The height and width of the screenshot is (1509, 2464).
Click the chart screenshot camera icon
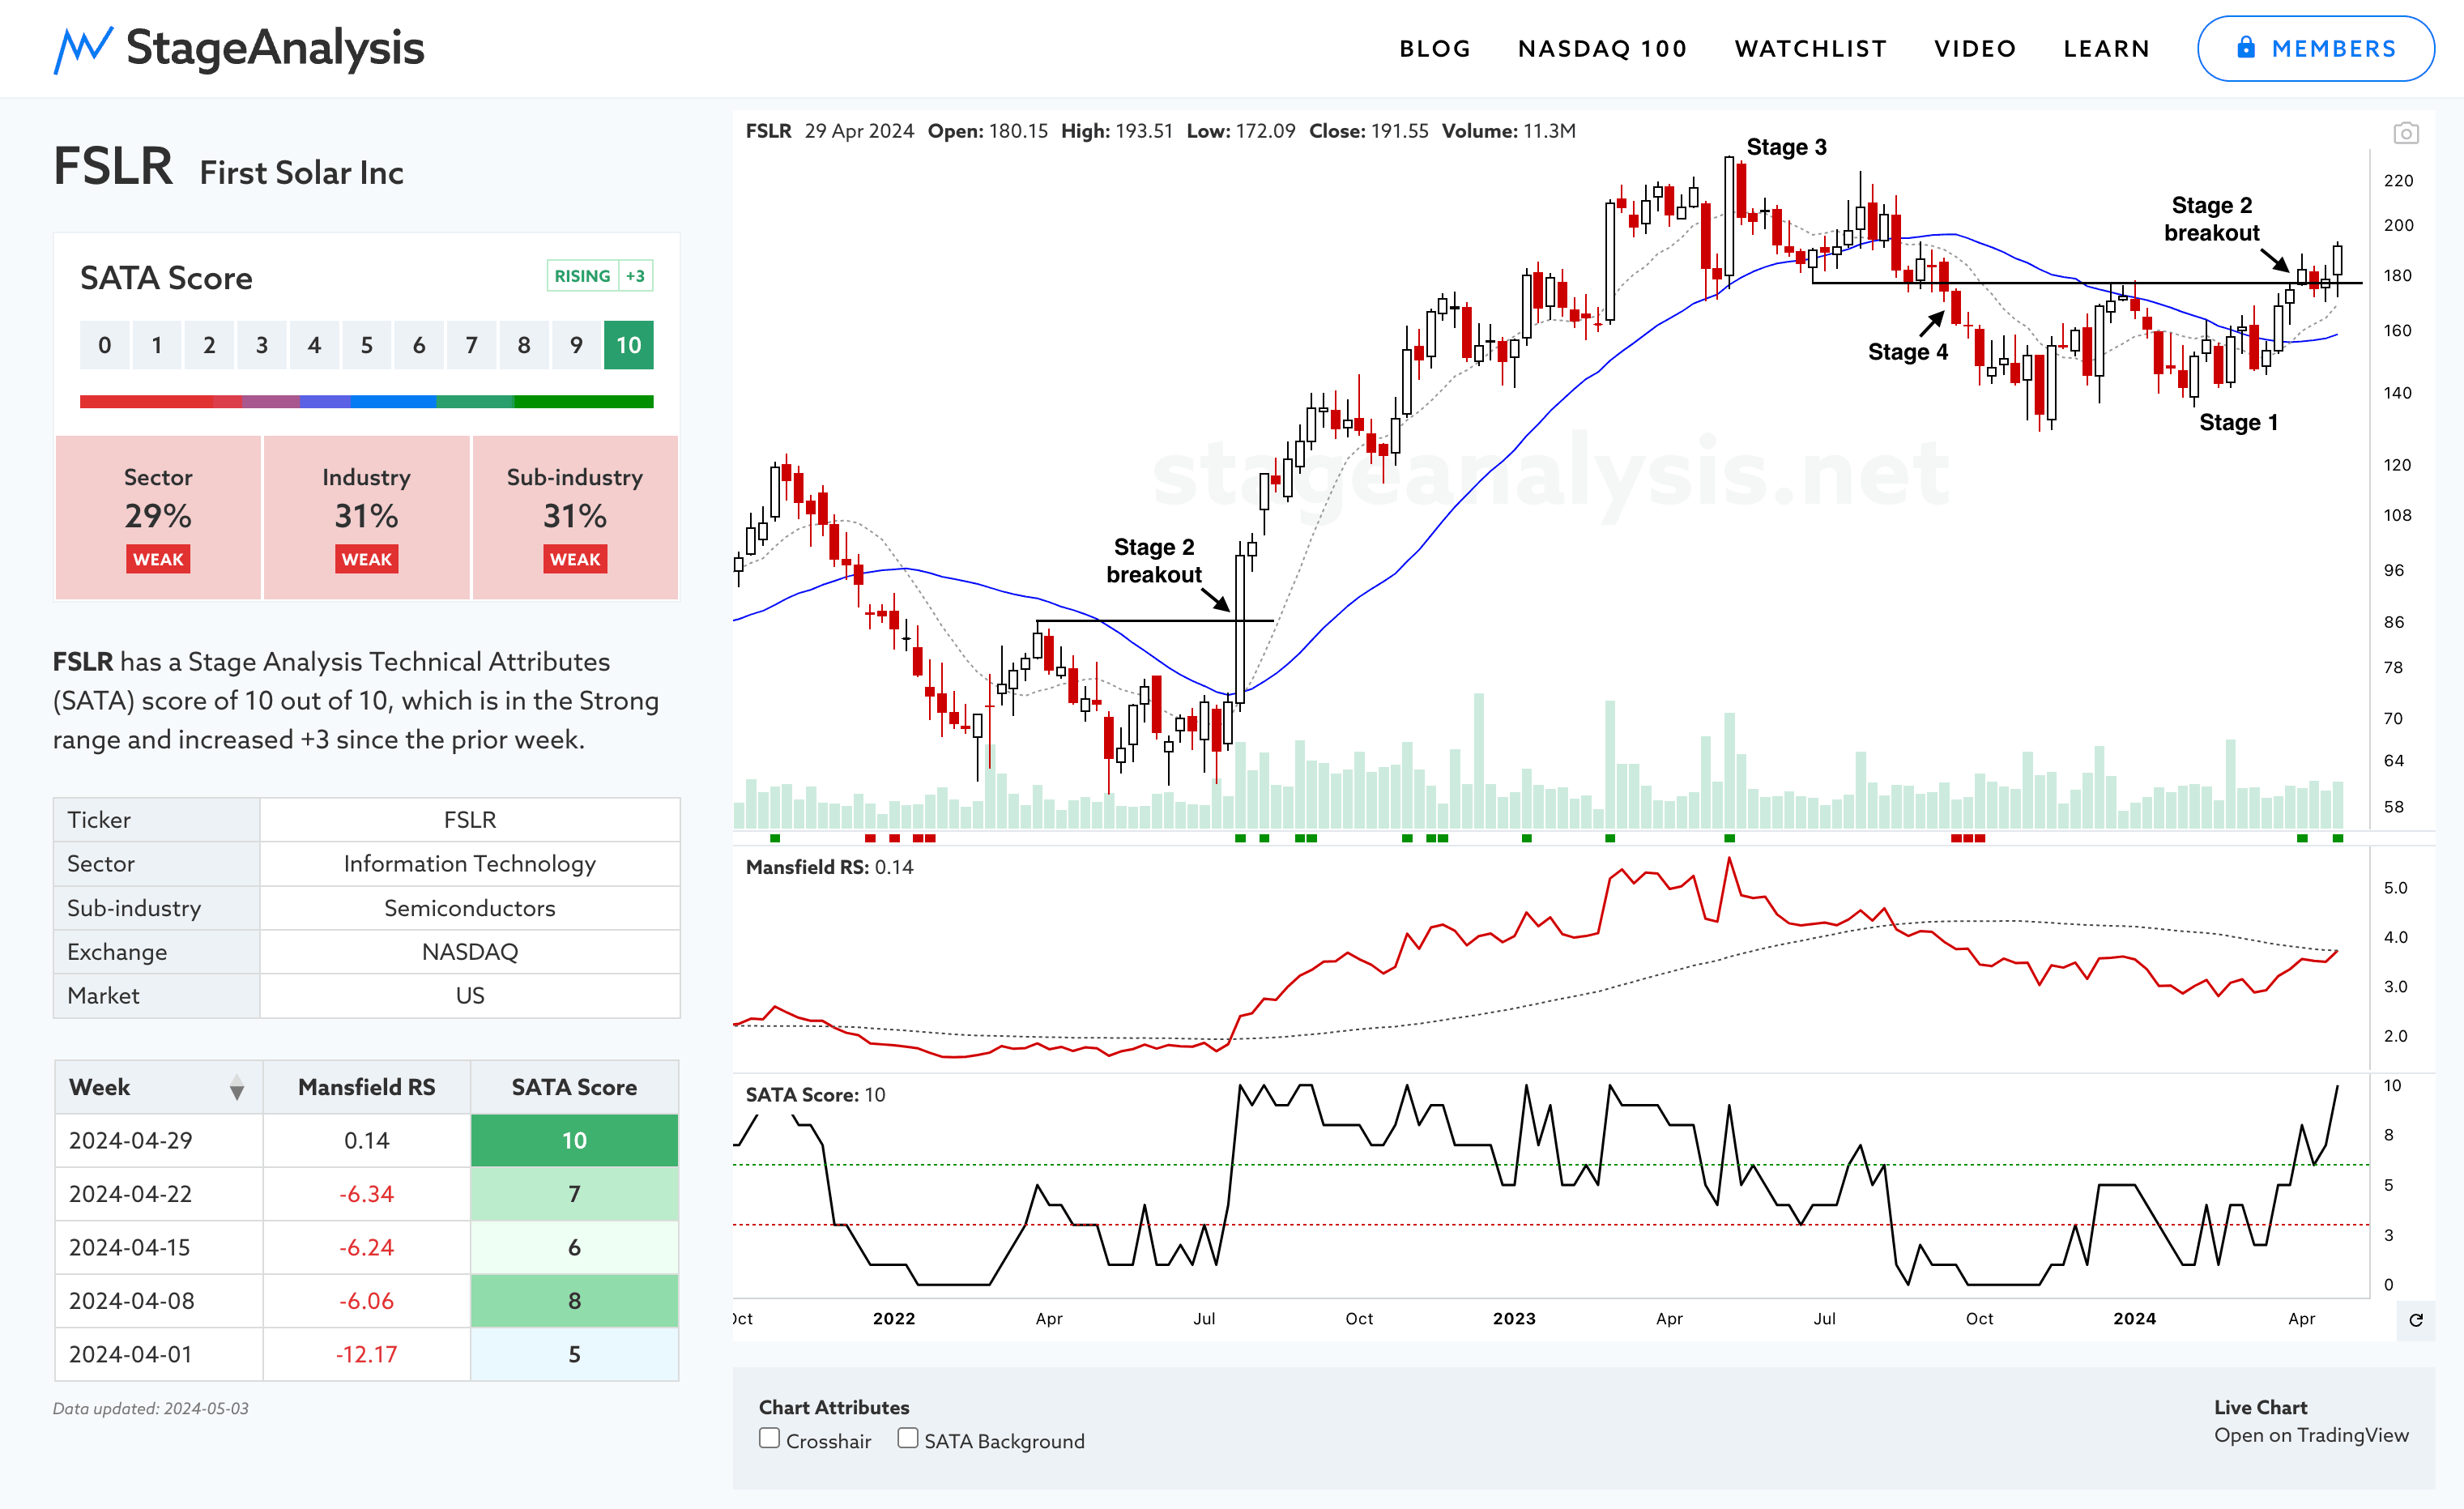point(2405,133)
